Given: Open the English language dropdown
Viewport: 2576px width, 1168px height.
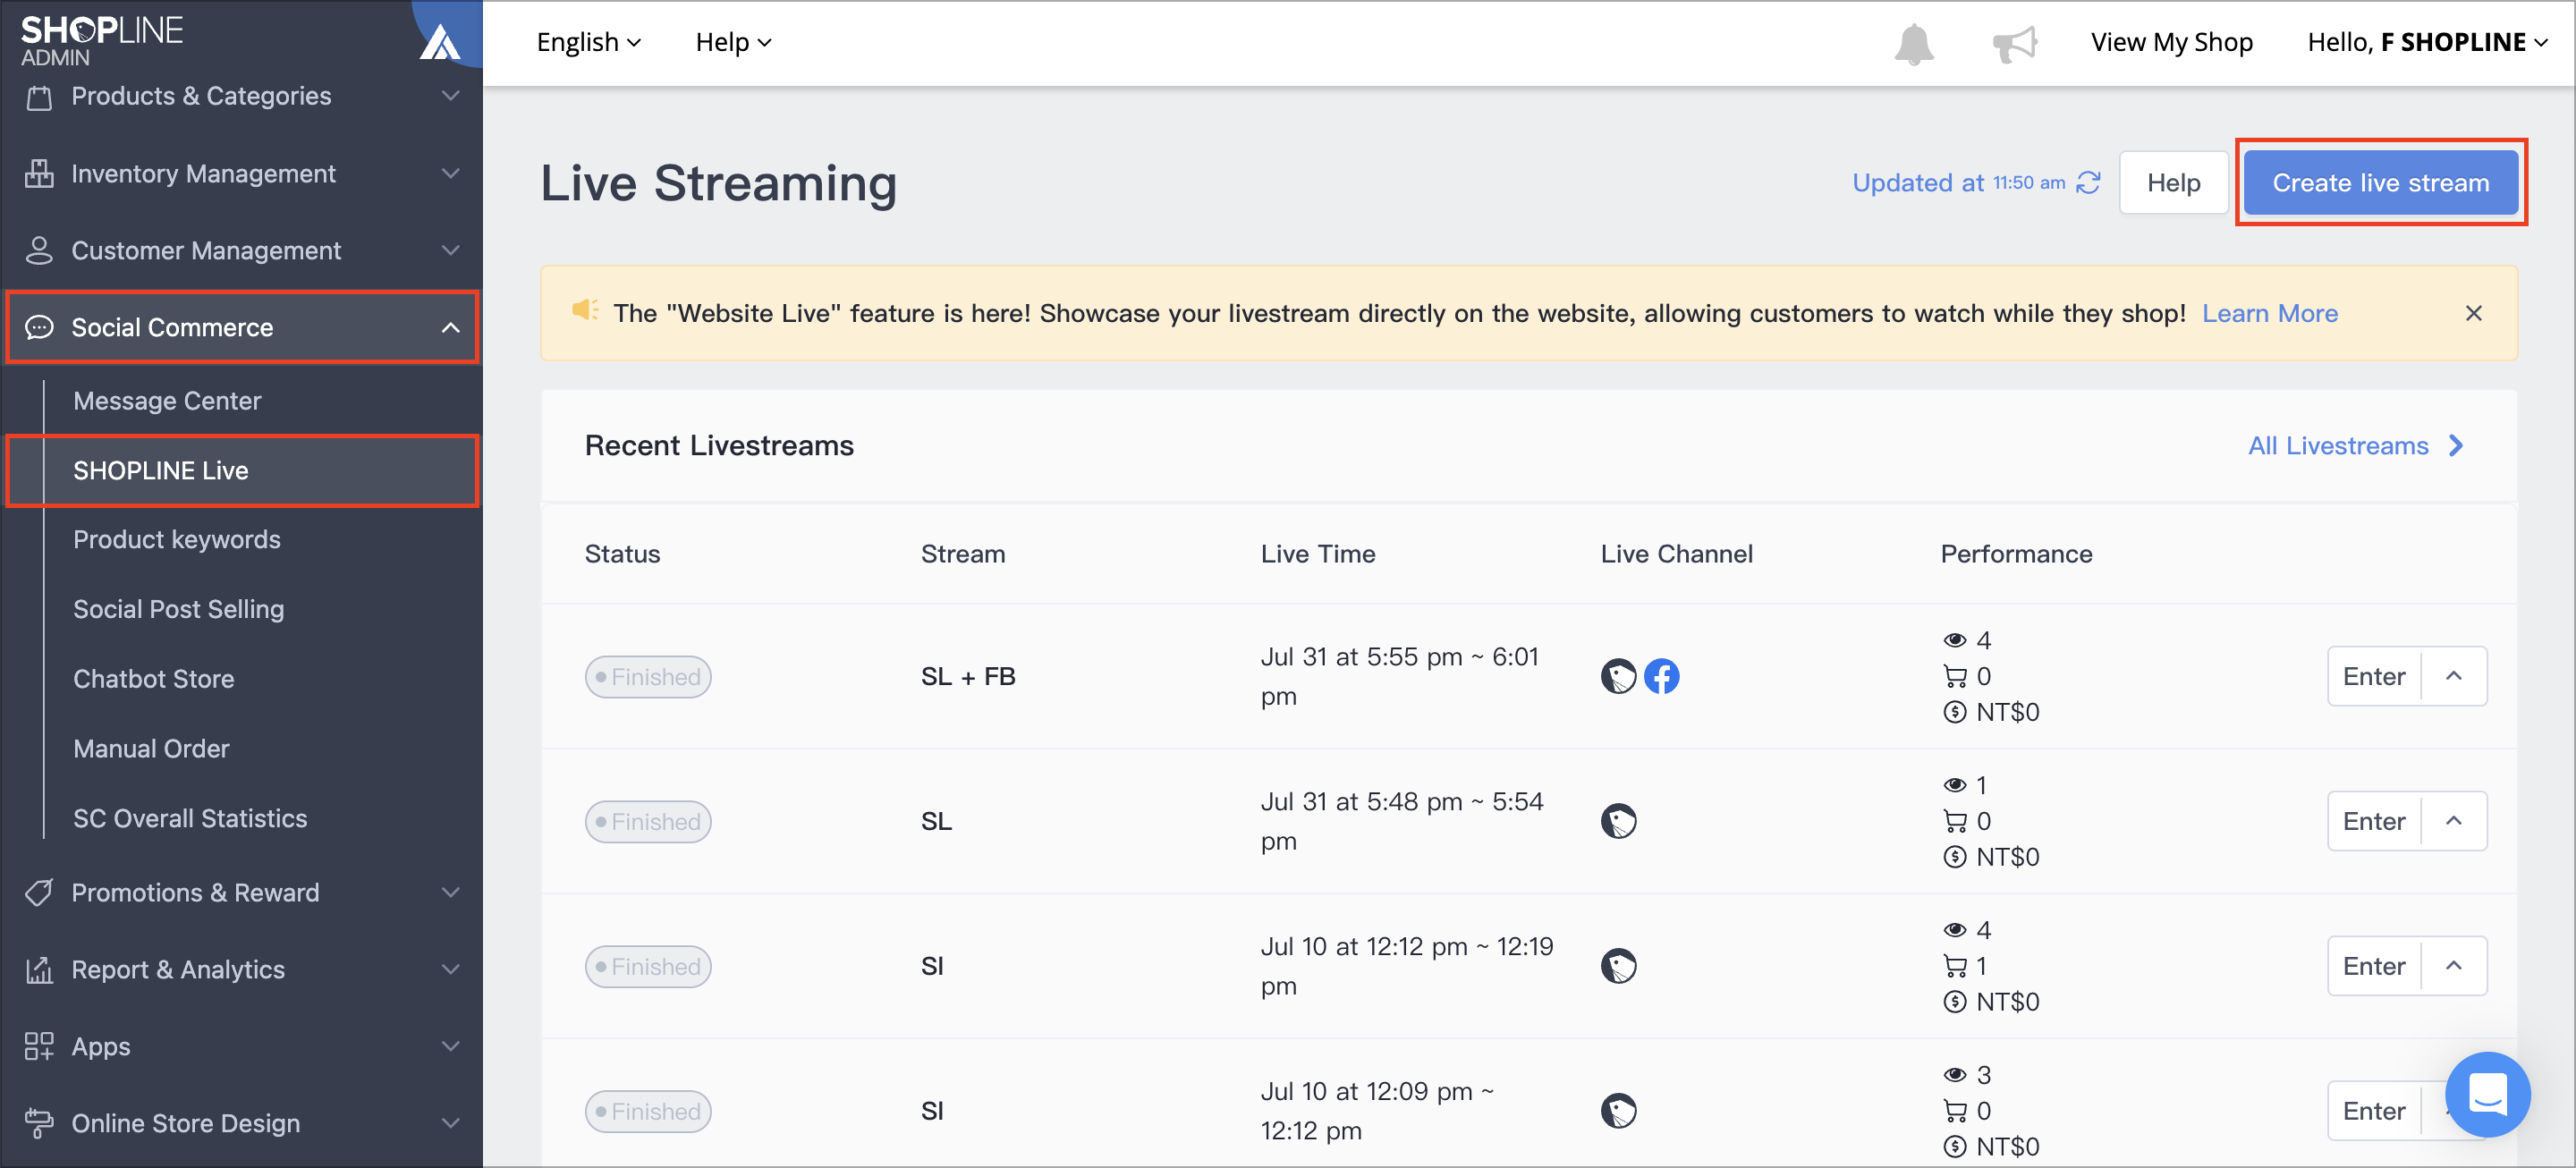Looking at the screenshot, I should (588, 43).
